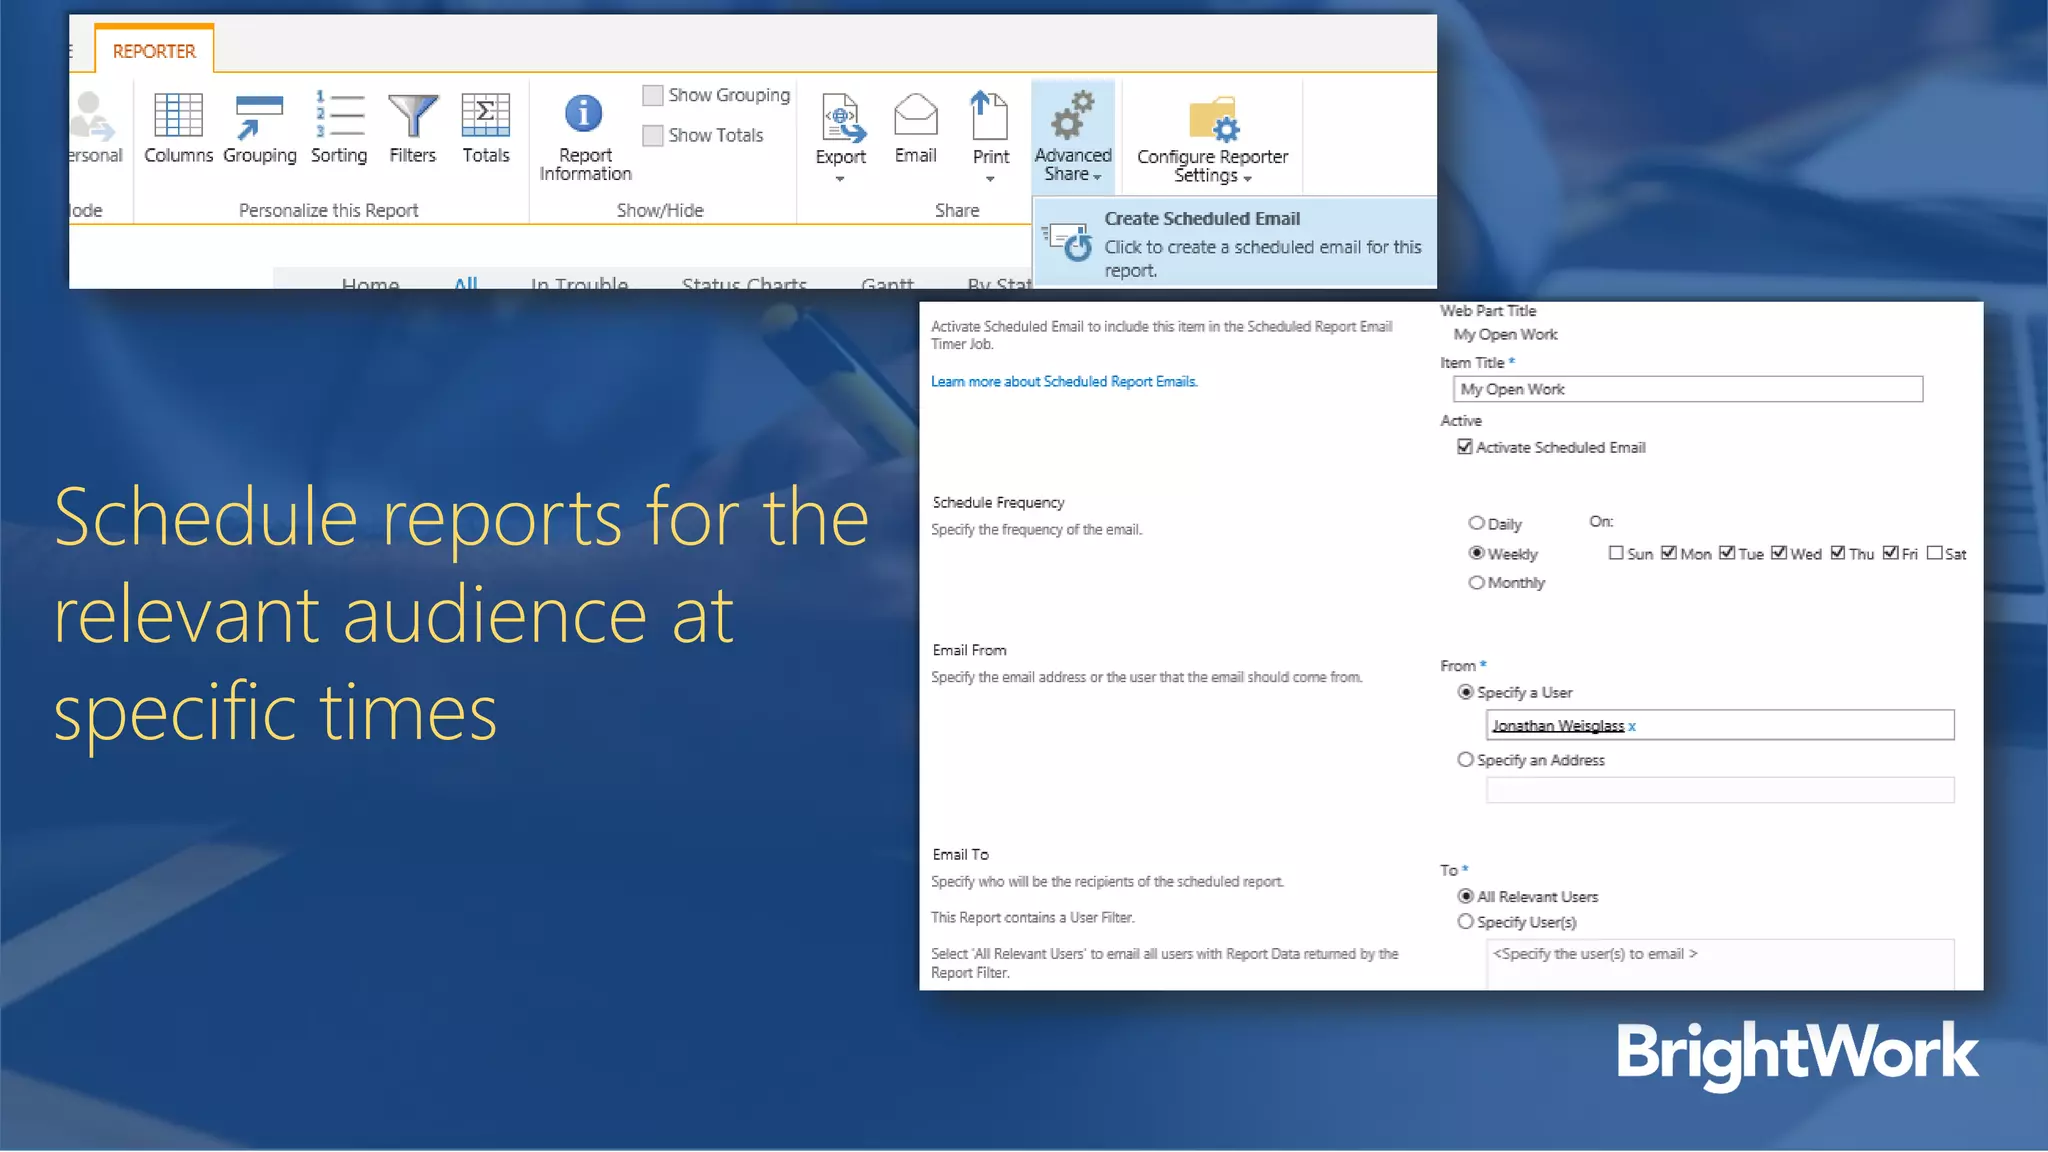Select the Weekly frequency option
The image size is (2048, 1152).
[x=1476, y=553]
